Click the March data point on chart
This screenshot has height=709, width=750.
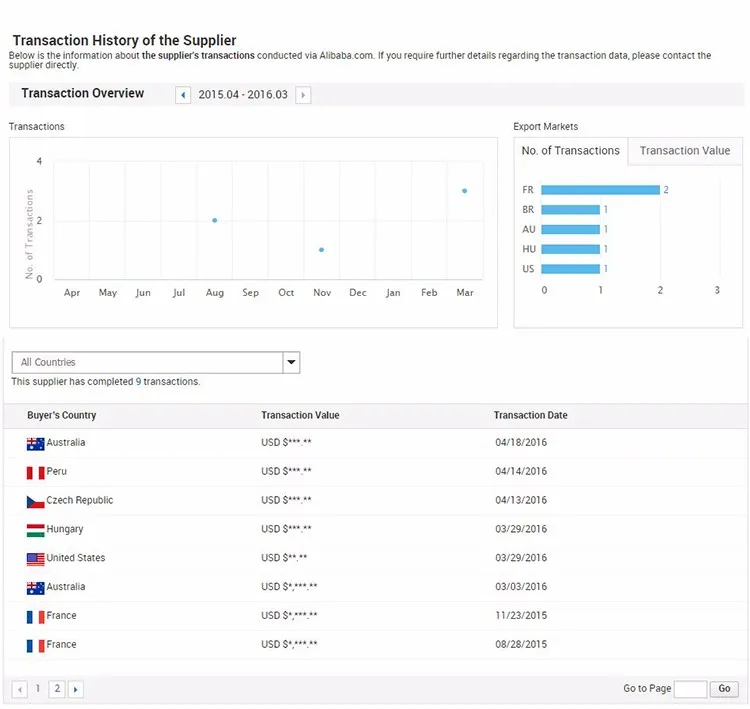464,191
